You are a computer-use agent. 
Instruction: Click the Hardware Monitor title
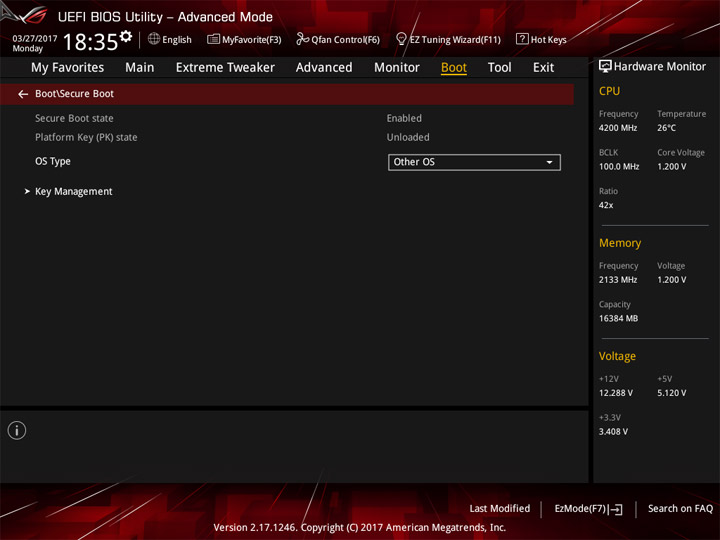pyautogui.click(x=659, y=67)
